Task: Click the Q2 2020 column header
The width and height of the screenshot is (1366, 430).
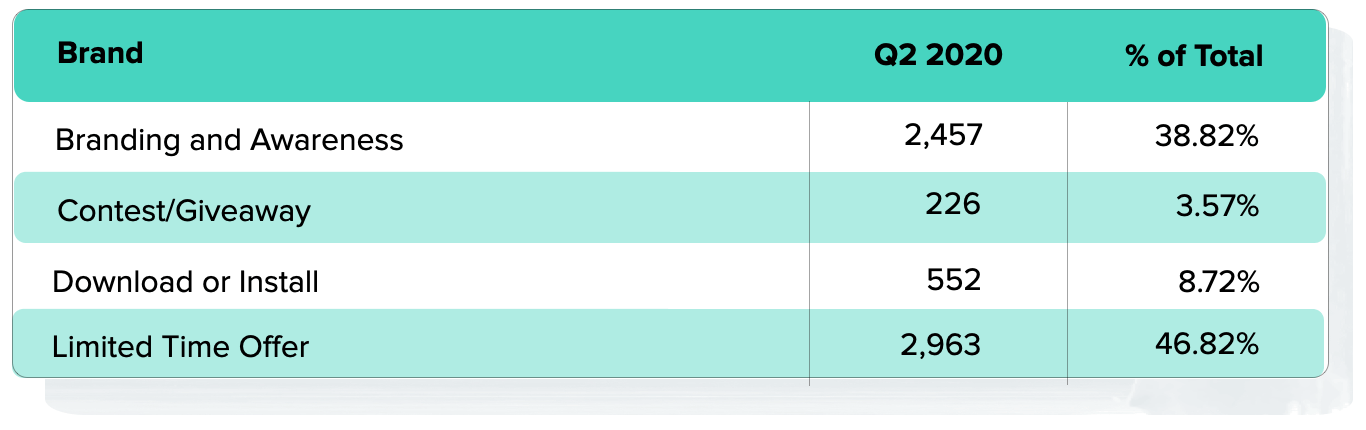Action: (938, 55)
